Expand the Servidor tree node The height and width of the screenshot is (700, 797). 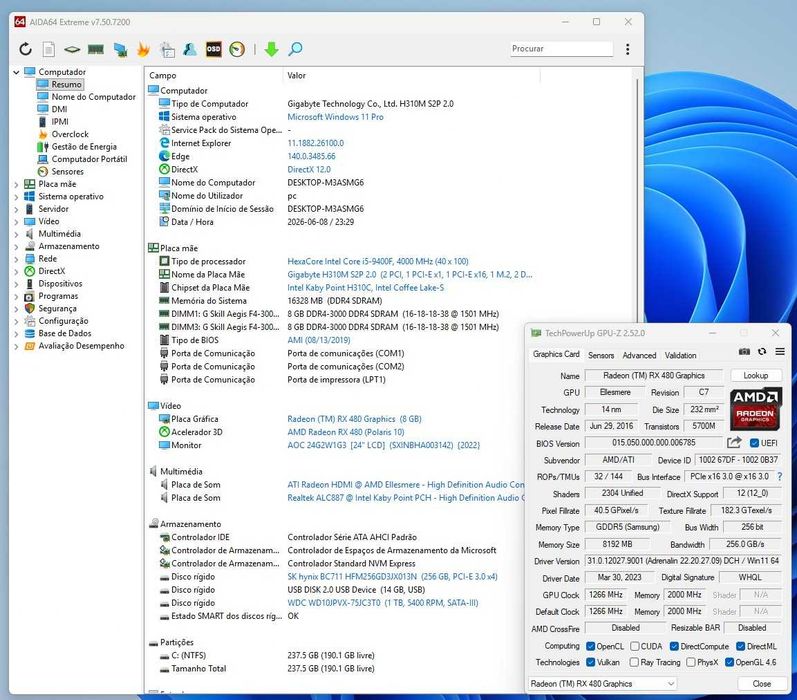coord(16,209)
